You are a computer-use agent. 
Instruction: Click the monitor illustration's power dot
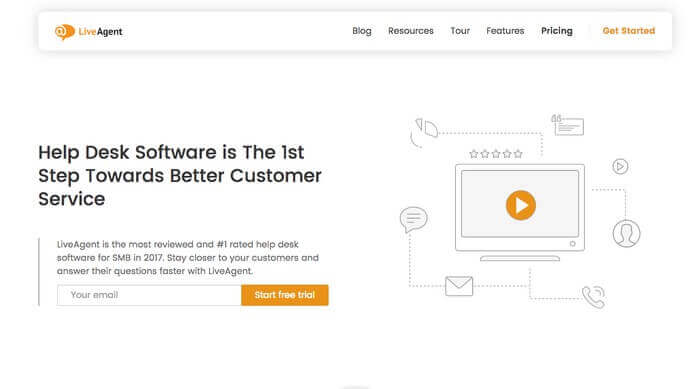(x=572, y=244)
